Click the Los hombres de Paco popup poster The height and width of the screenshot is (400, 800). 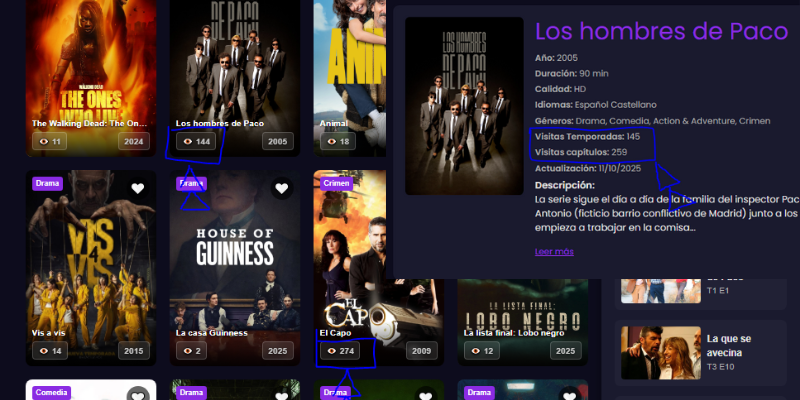point(464,106)
